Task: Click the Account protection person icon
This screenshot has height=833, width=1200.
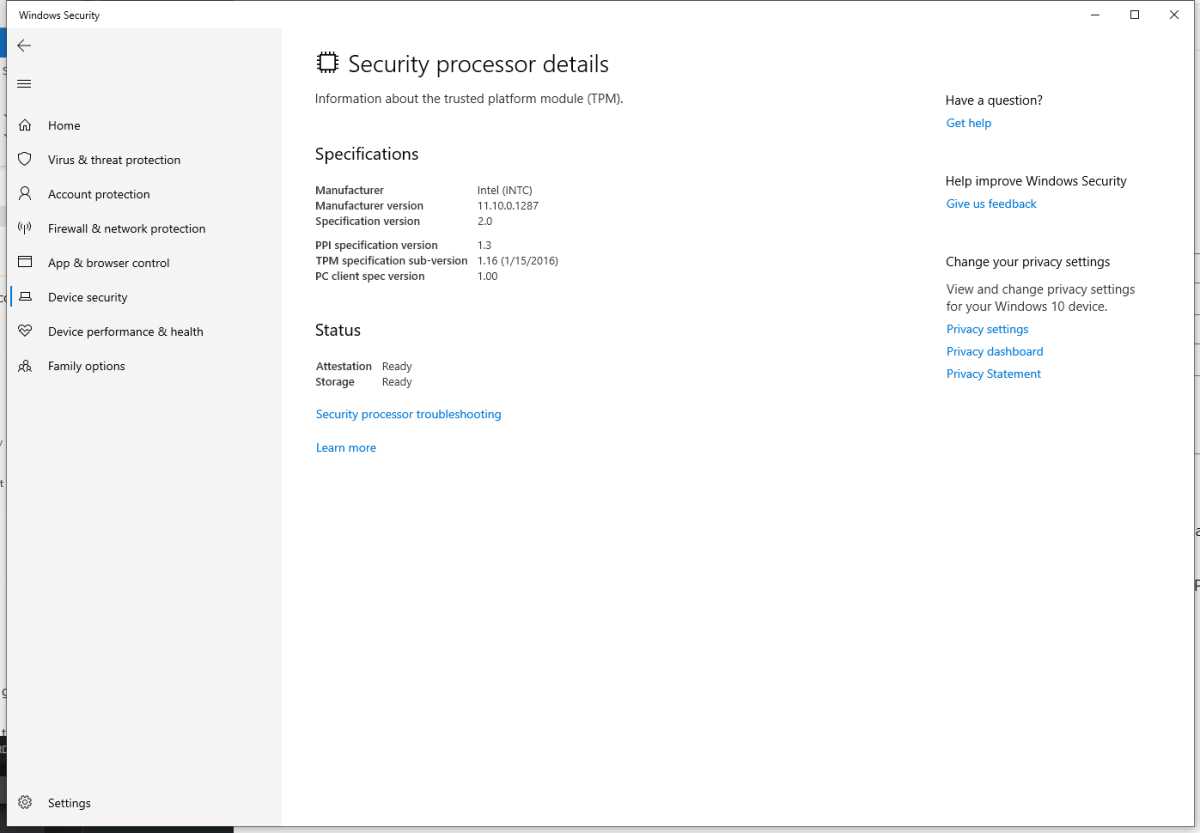Action: [25, 194]
